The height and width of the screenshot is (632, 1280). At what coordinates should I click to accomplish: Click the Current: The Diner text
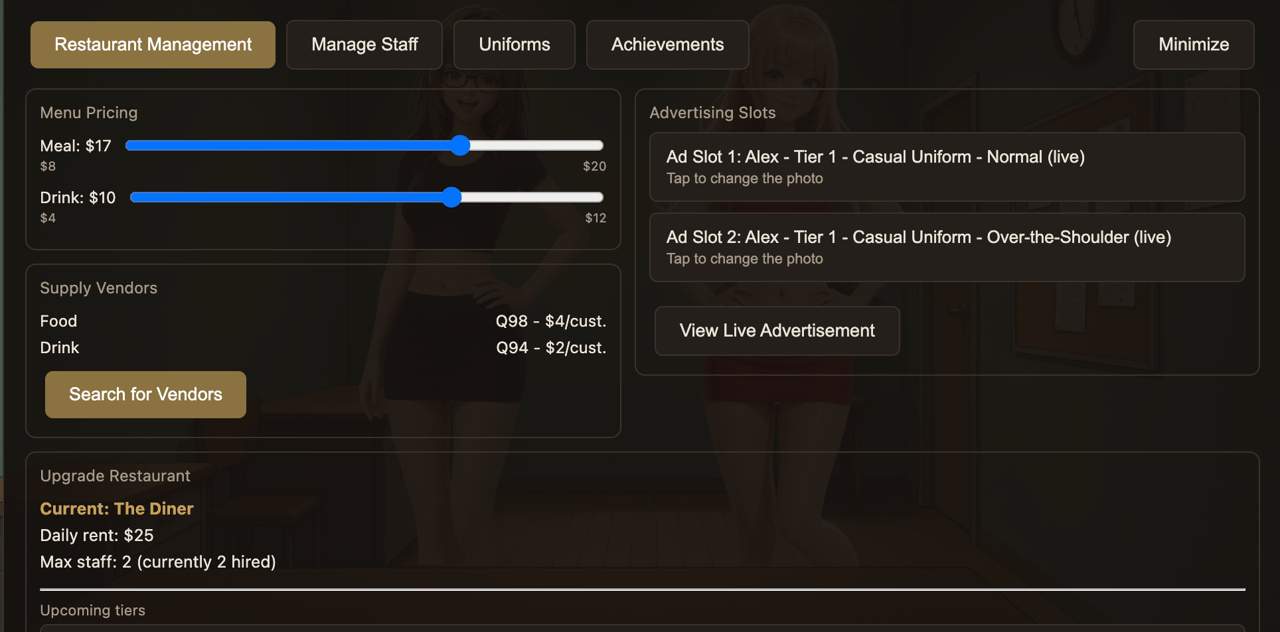117,509
